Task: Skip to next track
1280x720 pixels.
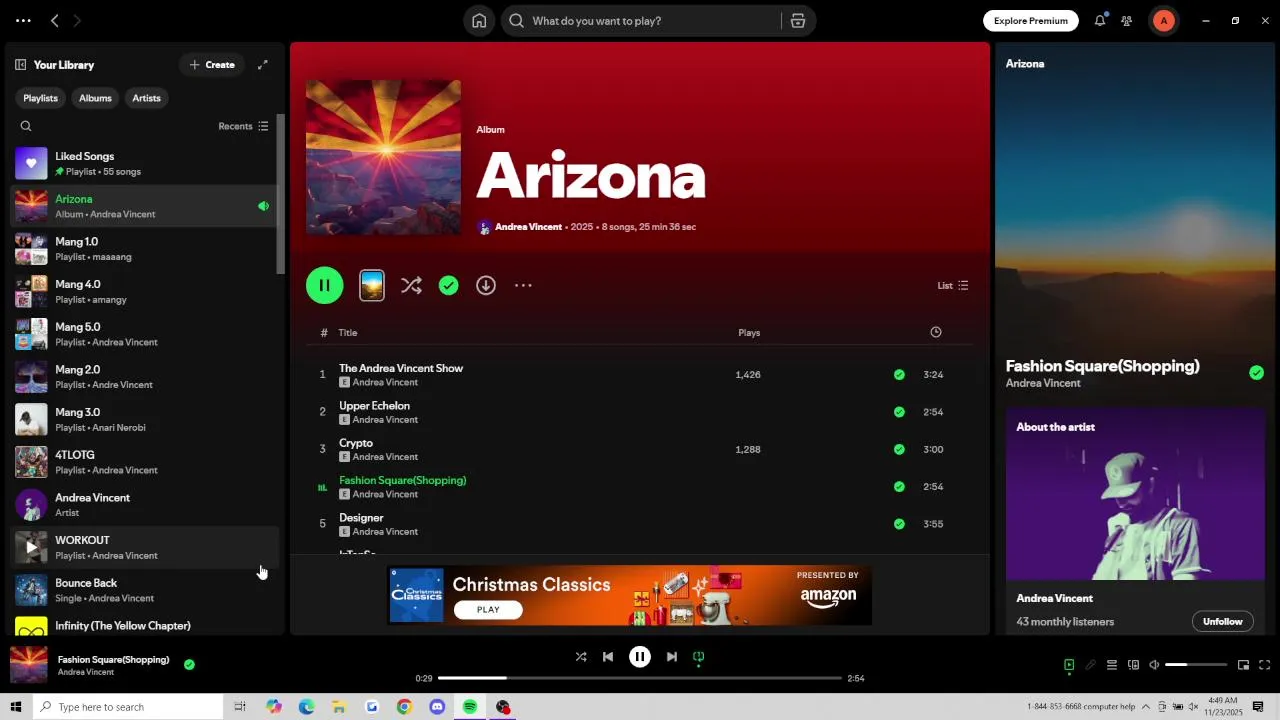Action: pos(672,657)
